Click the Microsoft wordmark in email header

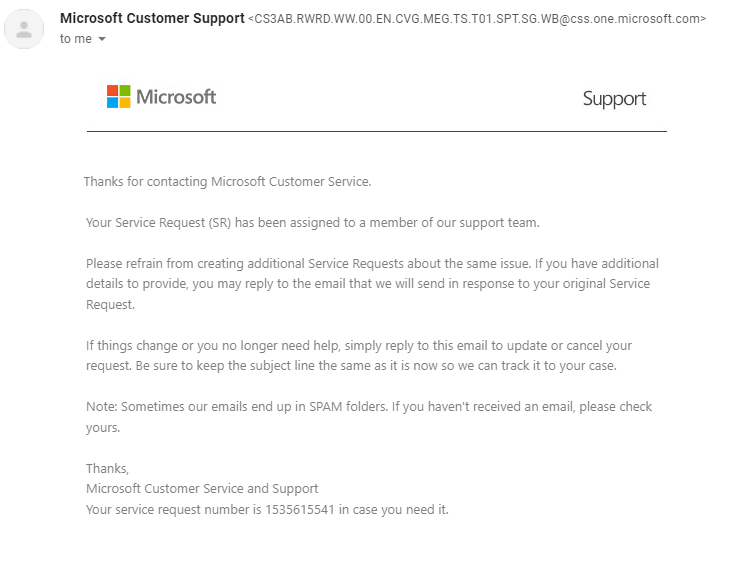click(176, 97)
